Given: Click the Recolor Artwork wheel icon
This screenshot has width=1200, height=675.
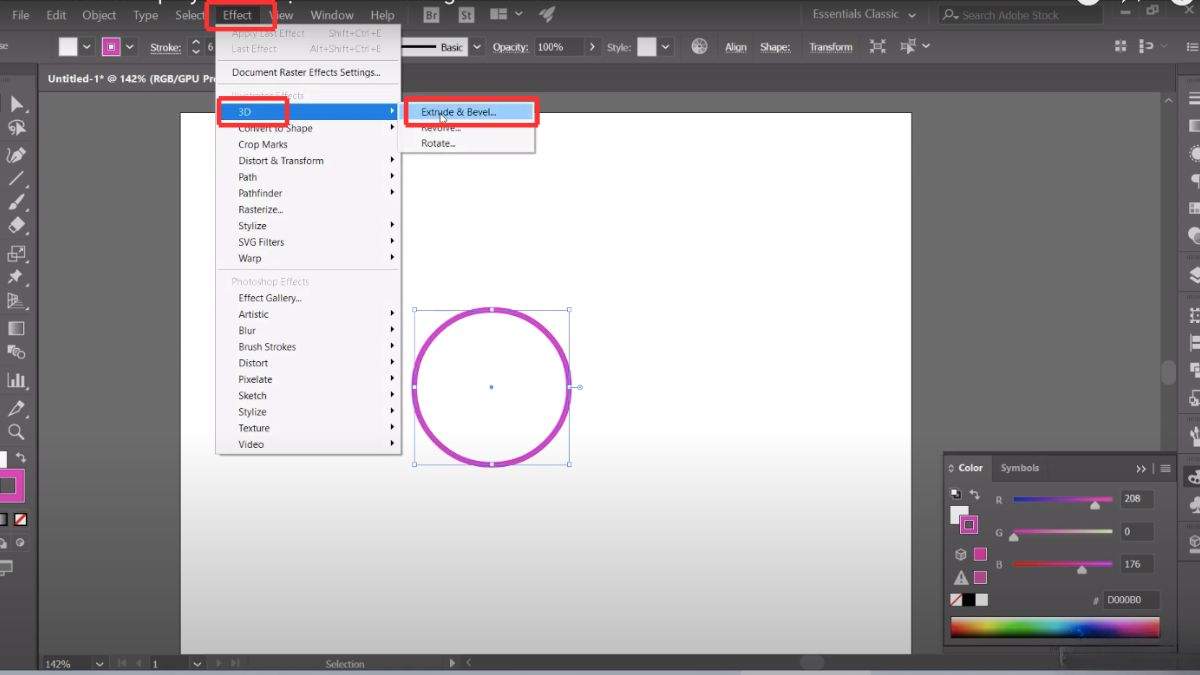Looking at the screenshot, I should [x=700, y=47].
